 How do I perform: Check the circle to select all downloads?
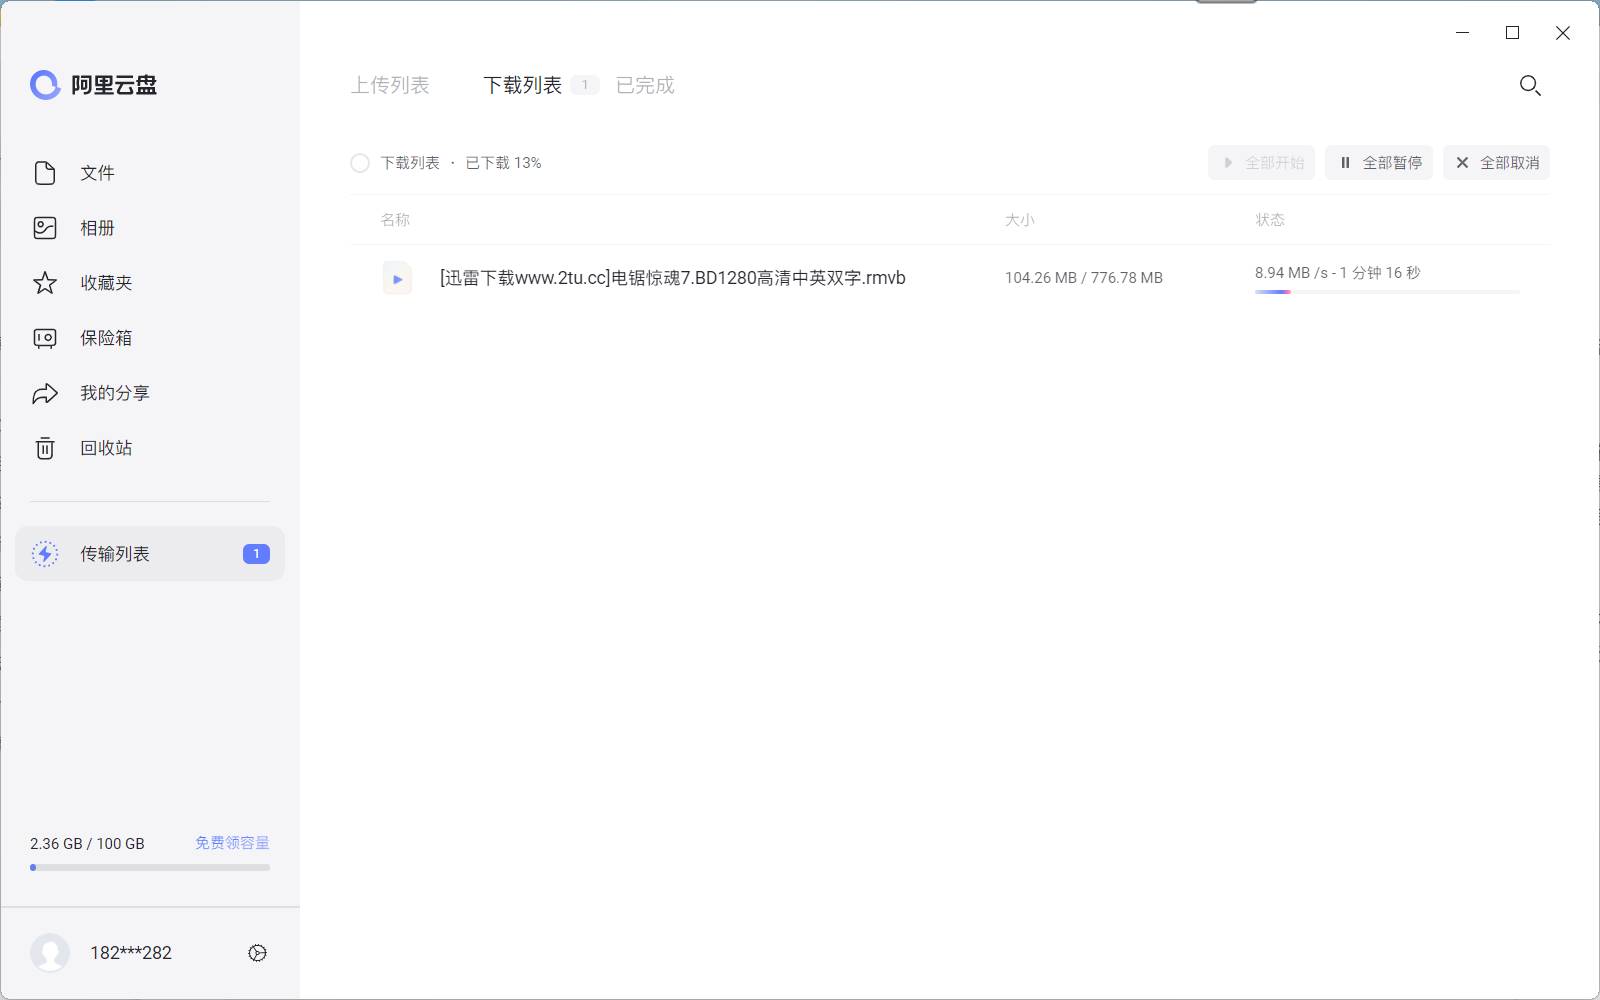click(359, 162)
